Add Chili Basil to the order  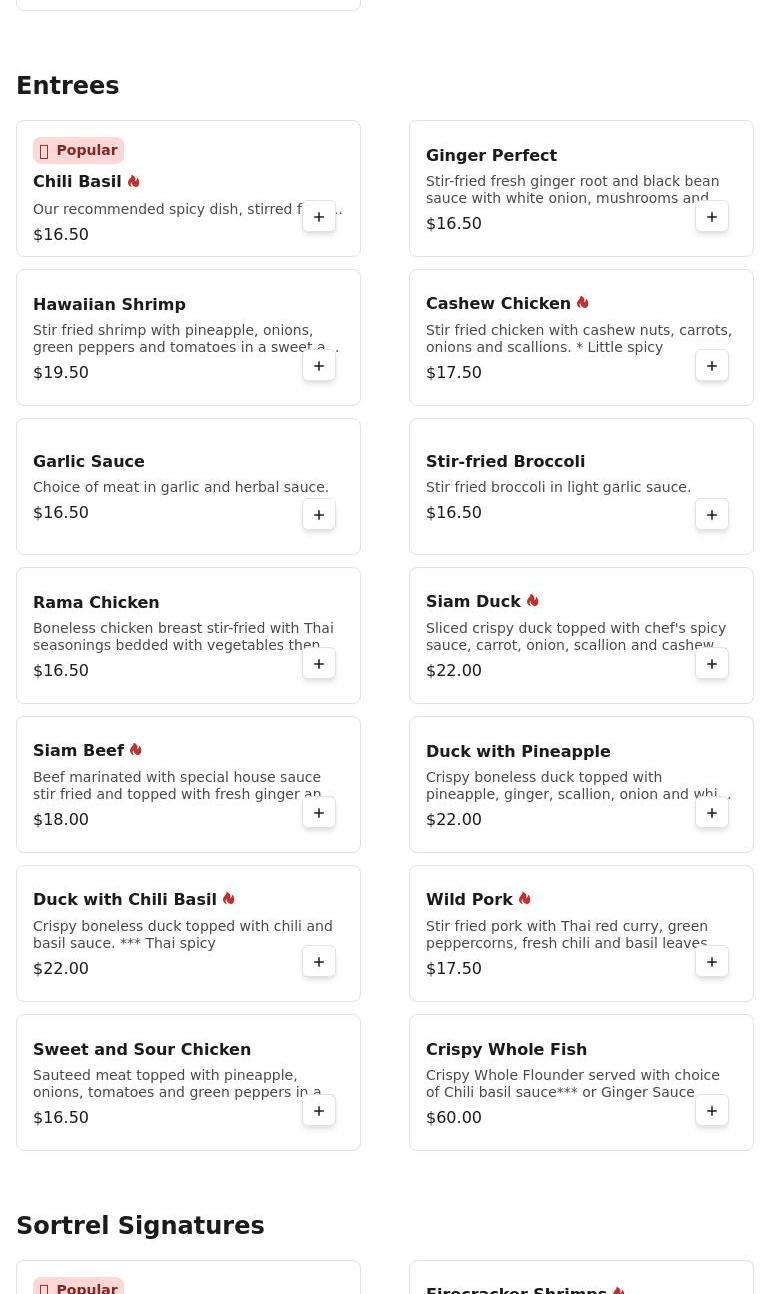319,217
